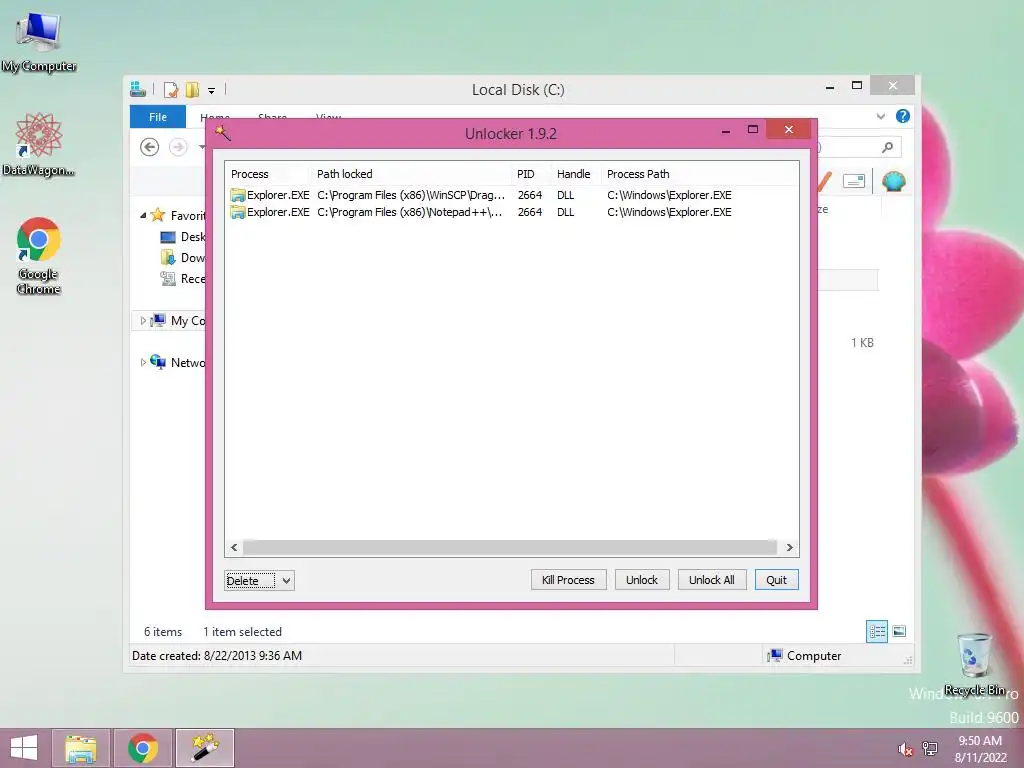Click the Unlock All button
Image resolution: width=1024 pixels, height=768 pixels.
[x=712, y=580]
